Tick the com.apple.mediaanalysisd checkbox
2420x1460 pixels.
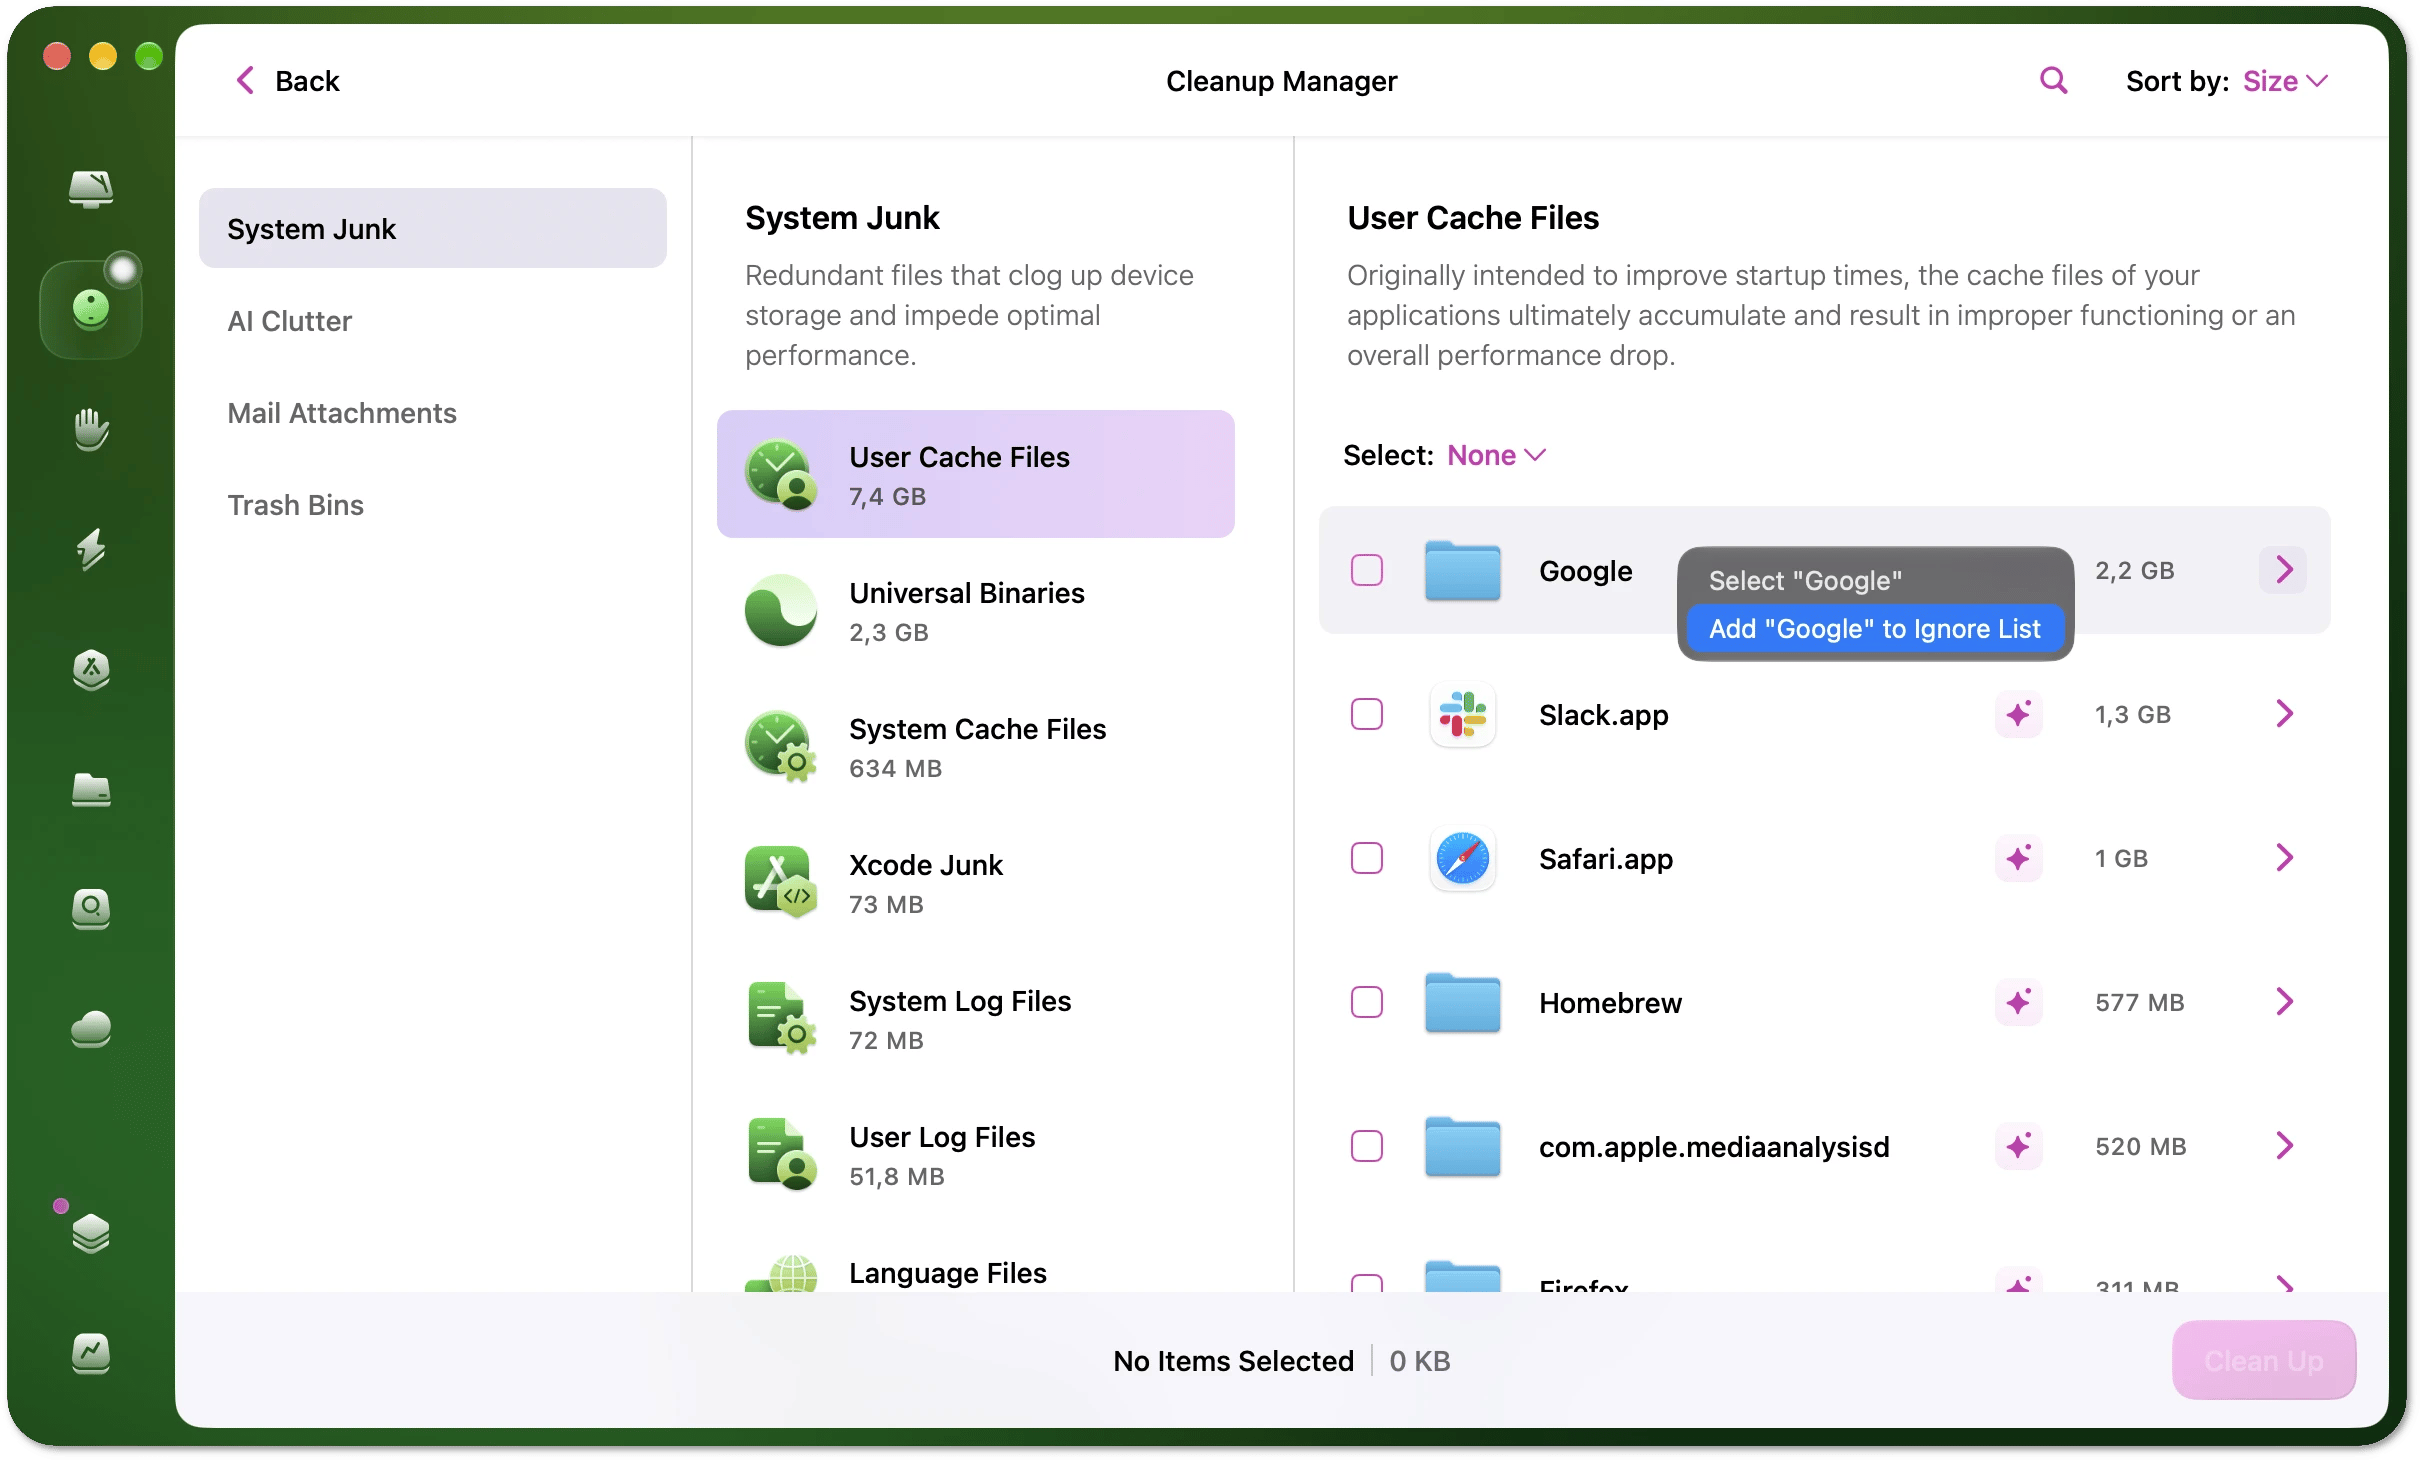[x=1366, y=1146]
